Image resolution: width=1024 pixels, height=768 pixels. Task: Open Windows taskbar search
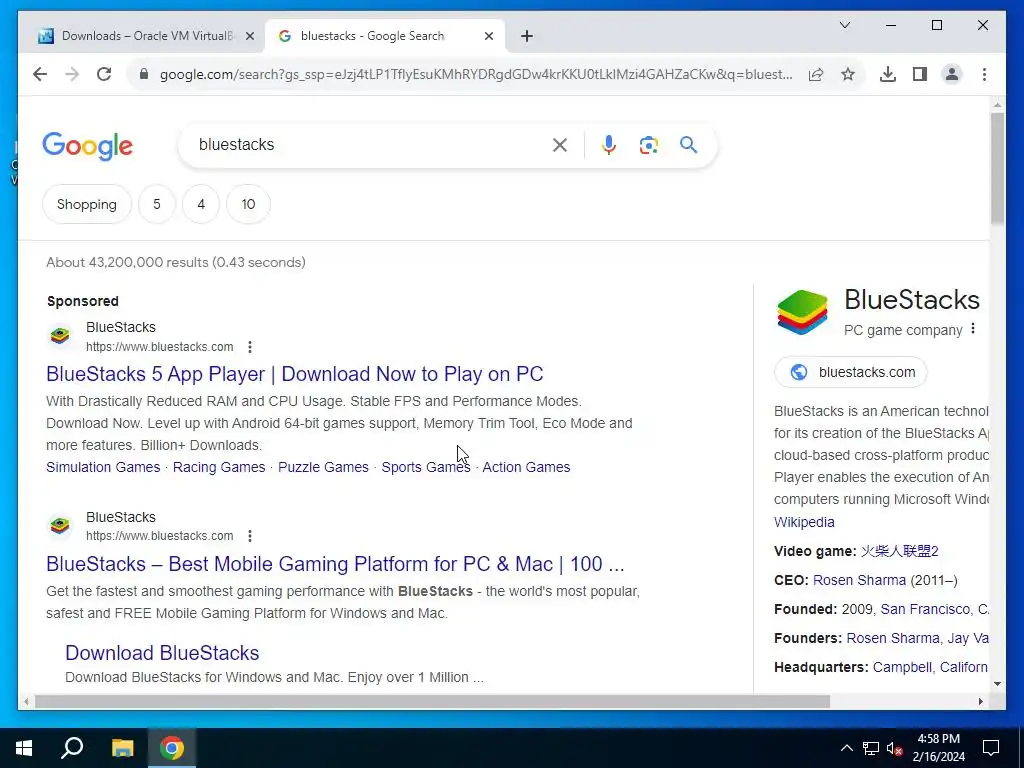(x=72, y=748)
